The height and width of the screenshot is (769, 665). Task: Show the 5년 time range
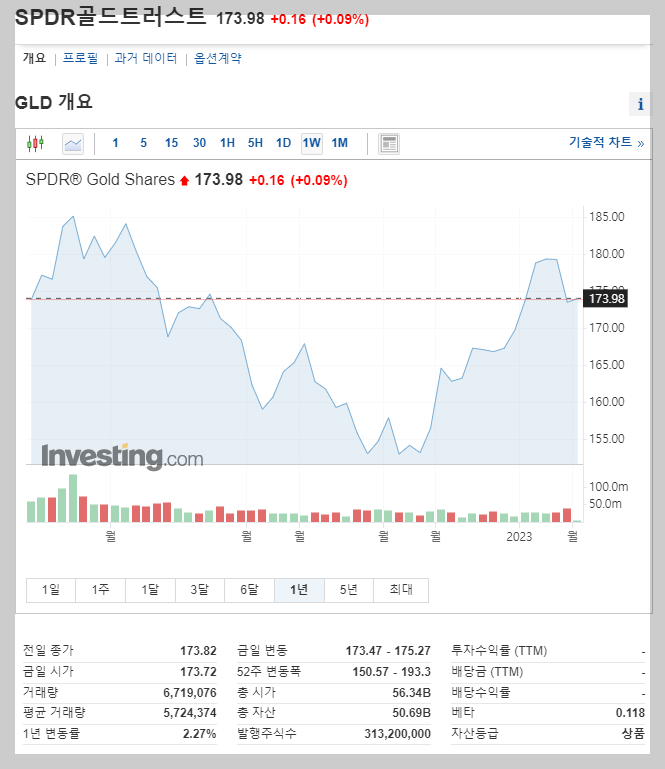click(x=349, y=590)
